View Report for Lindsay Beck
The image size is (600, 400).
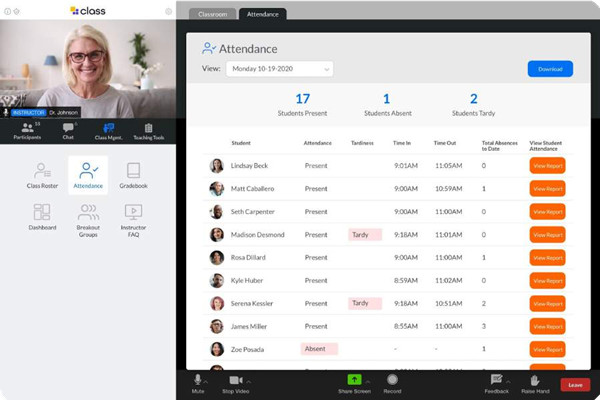click(547, 166)
